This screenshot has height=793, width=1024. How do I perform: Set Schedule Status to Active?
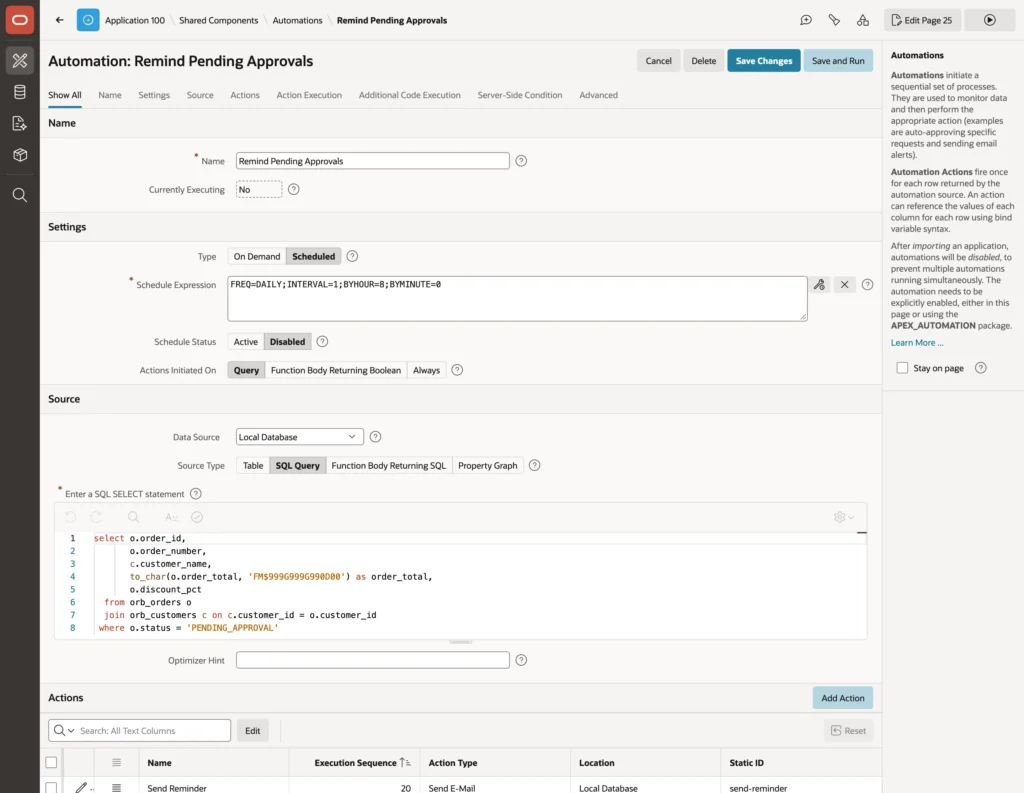246,341
